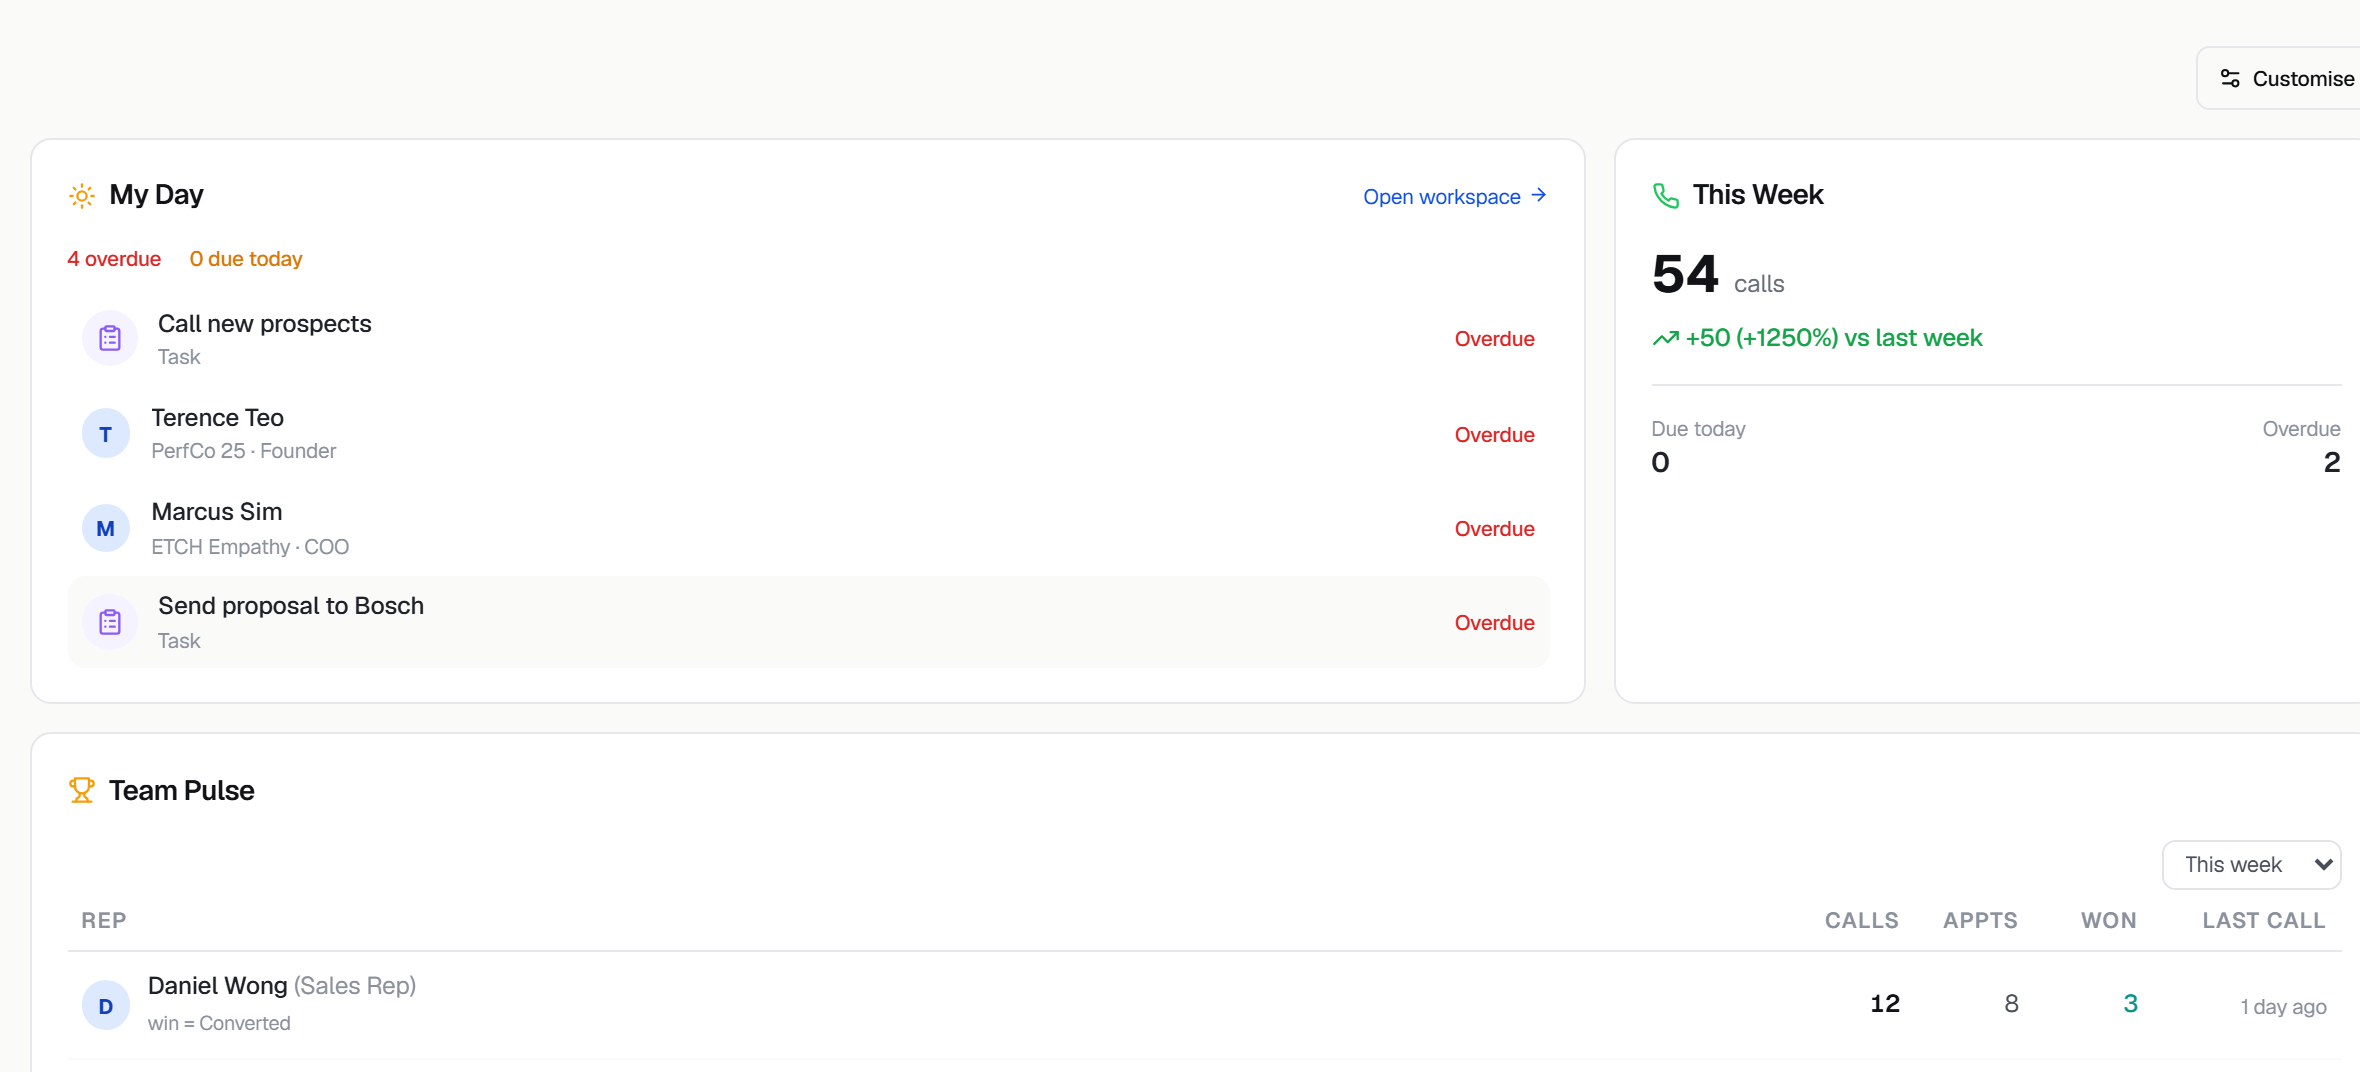Click the Due today count in This Week
The width and height of the screenshot is (2360, 1072).
pyautogui.click(x=1660, y=462)
